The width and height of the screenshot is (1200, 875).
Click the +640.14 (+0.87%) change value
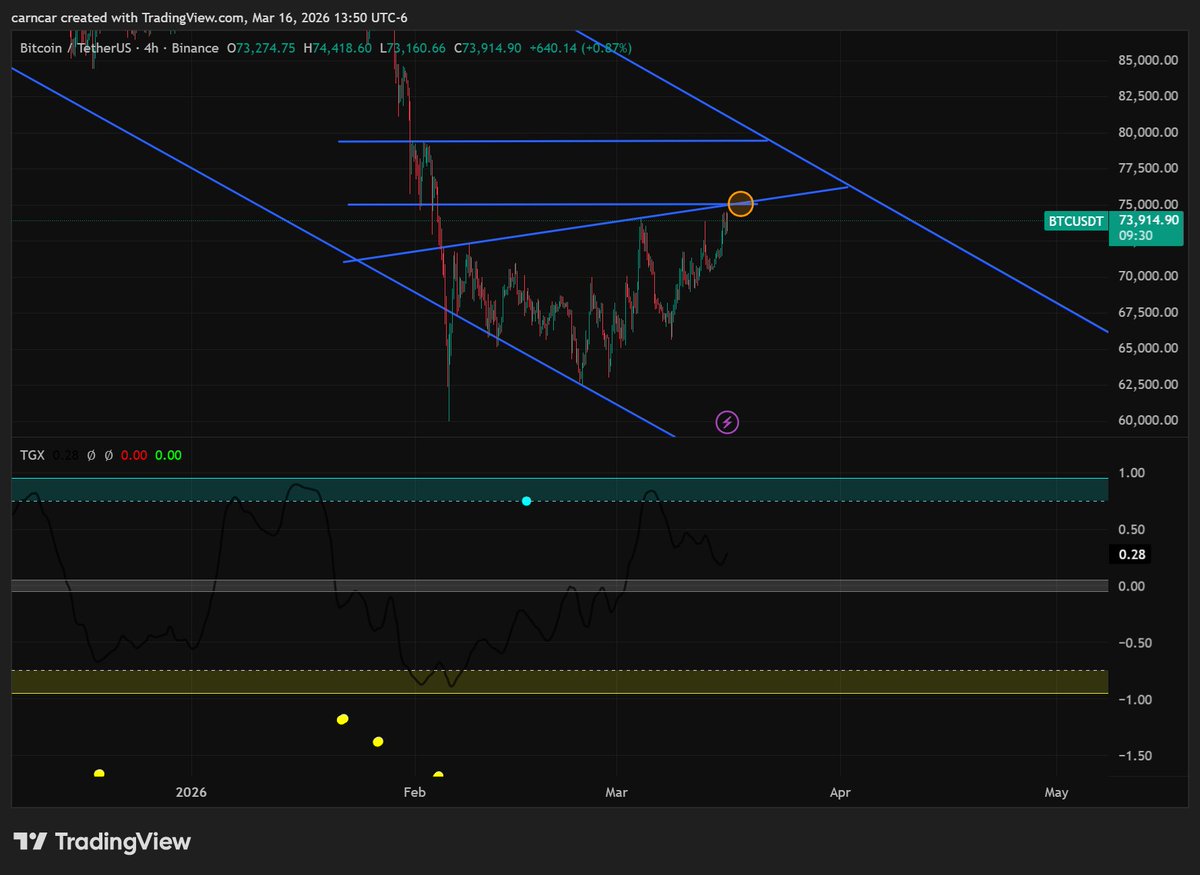coord(580,48)
